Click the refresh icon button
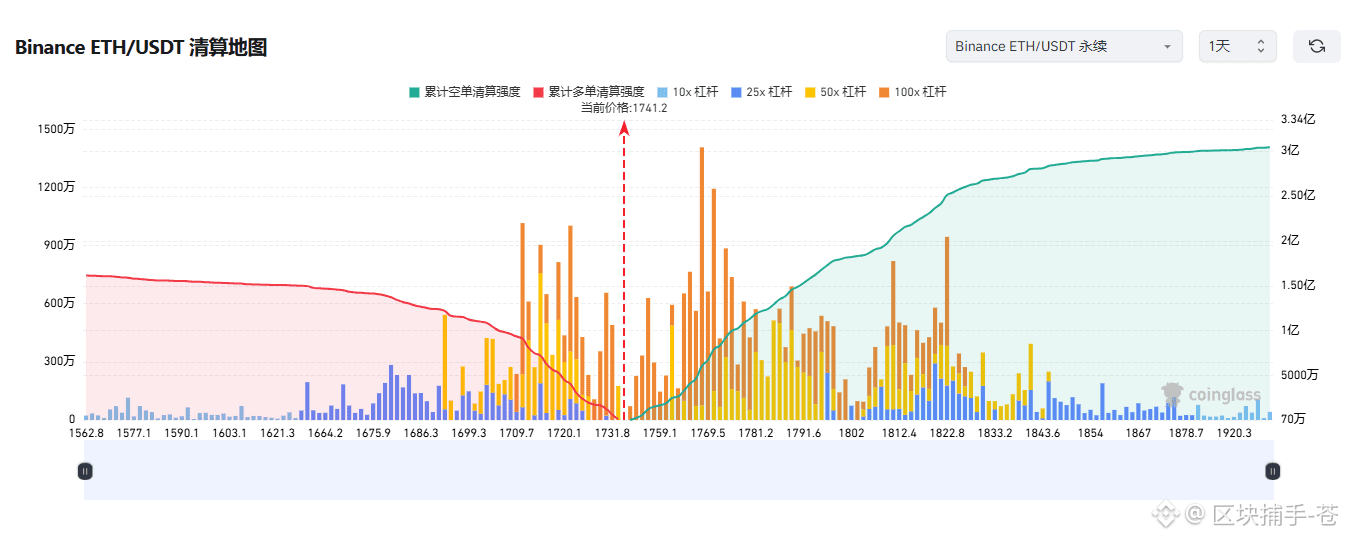This screenshot has height=540, width=1346. tap(1316, 46)
